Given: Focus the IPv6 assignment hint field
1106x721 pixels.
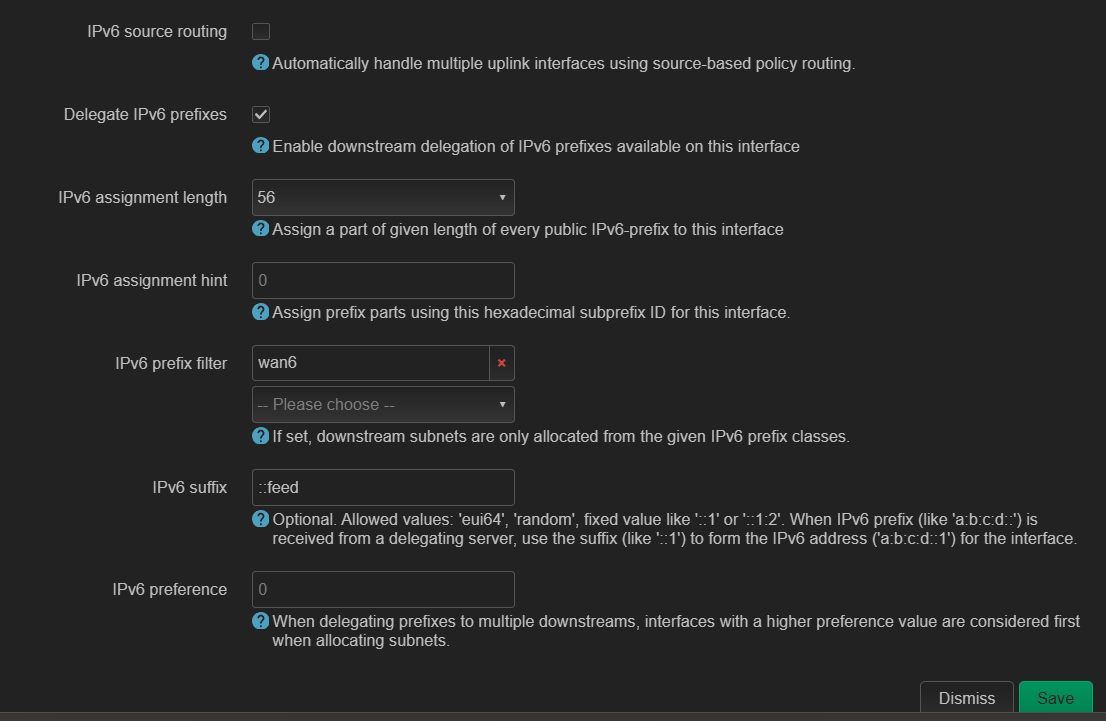Looking at the screenshot, I should pos(383,281).
